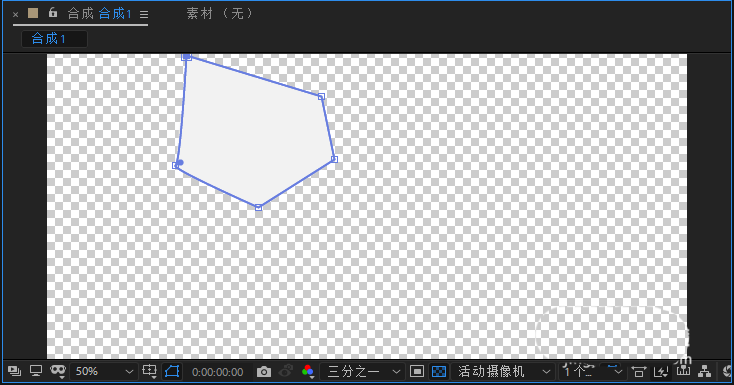Open the composition flowchart icon
The image size is (734, 385).
(x=705, y=372)
